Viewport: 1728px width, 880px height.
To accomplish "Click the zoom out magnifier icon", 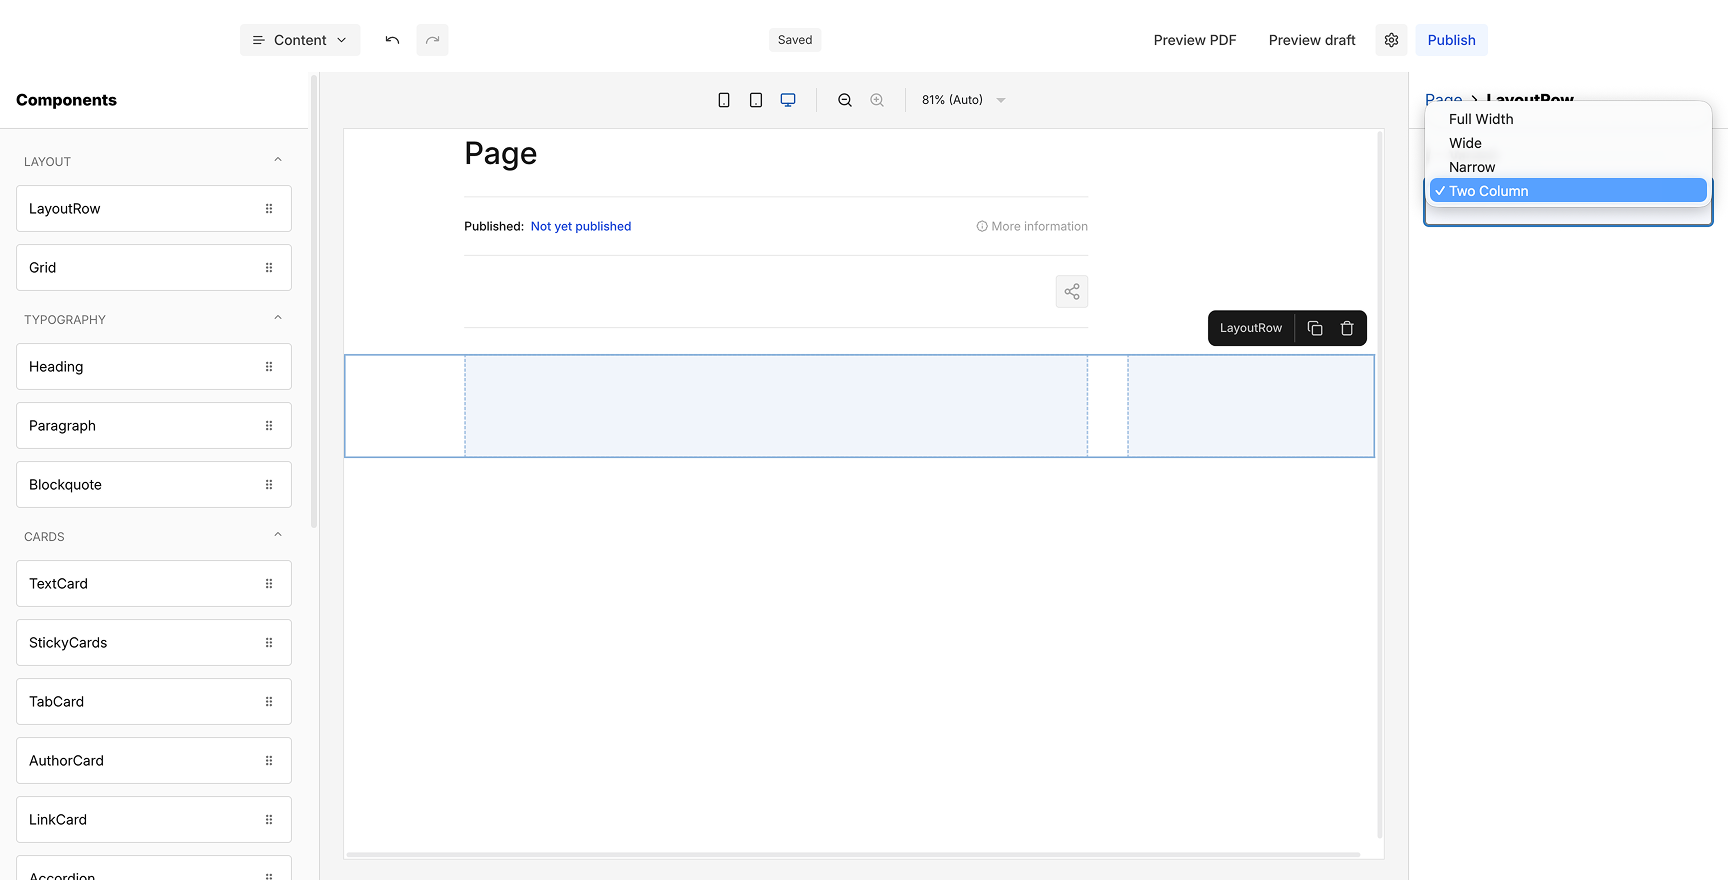I will tap(845, 100).
